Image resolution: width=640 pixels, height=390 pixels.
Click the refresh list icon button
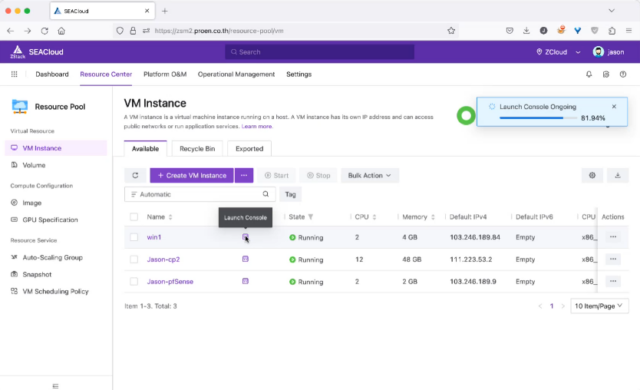[135, 175]
